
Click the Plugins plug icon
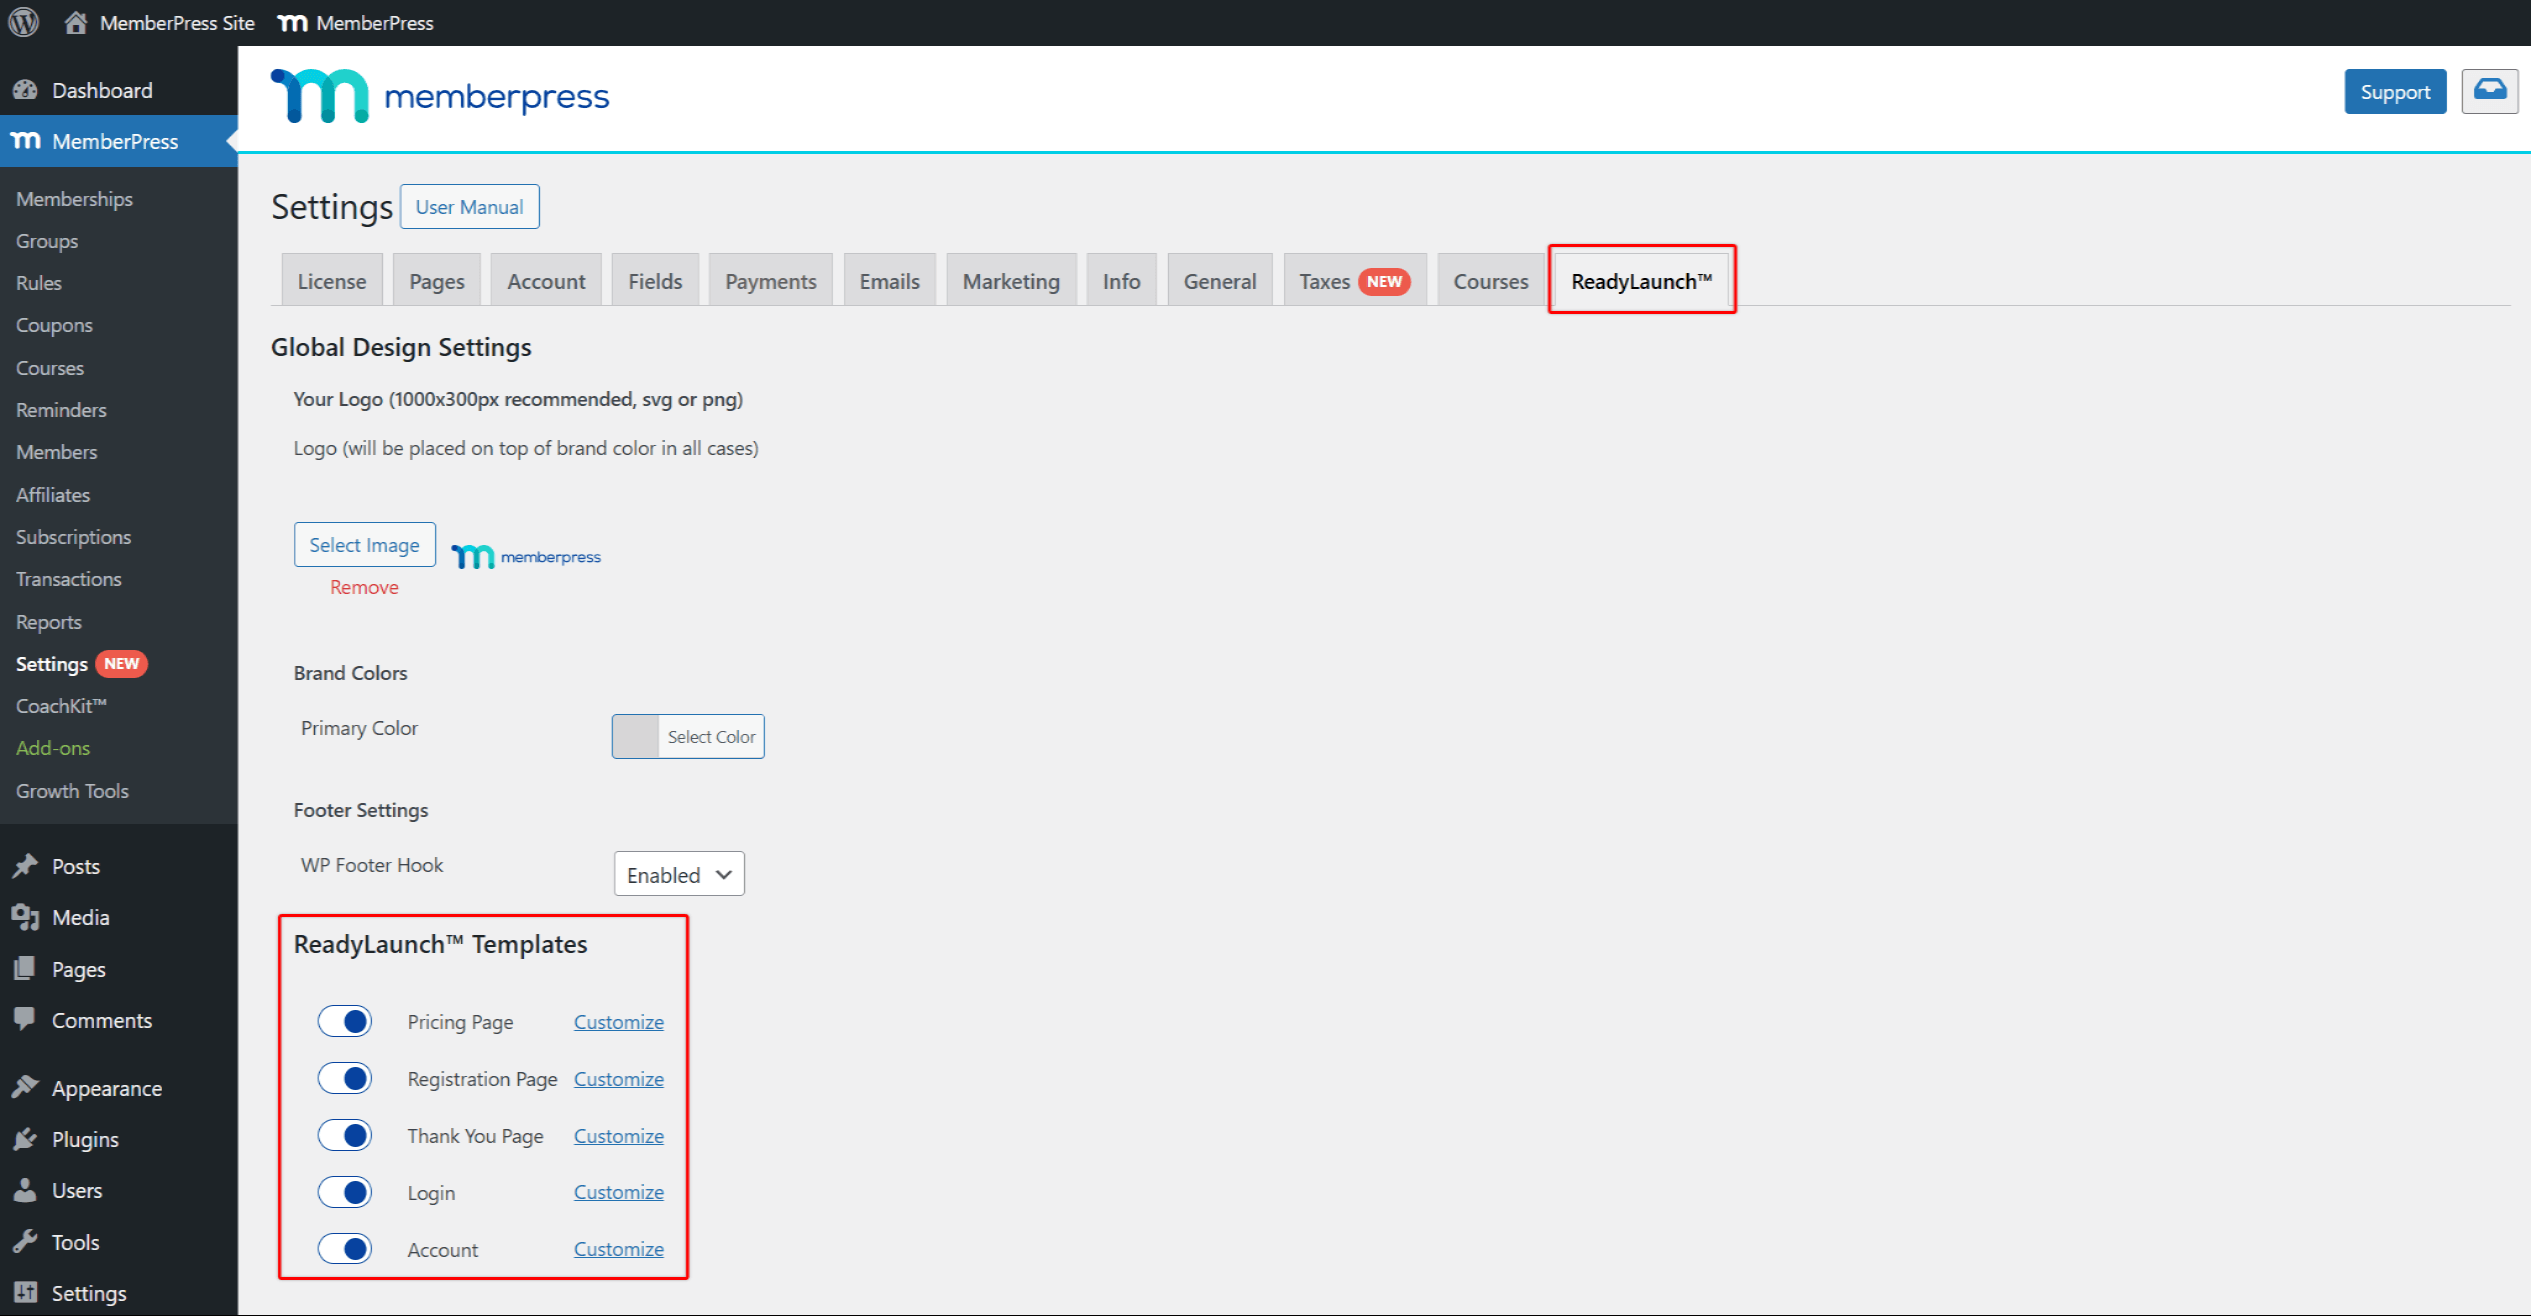click(26, 1139)
